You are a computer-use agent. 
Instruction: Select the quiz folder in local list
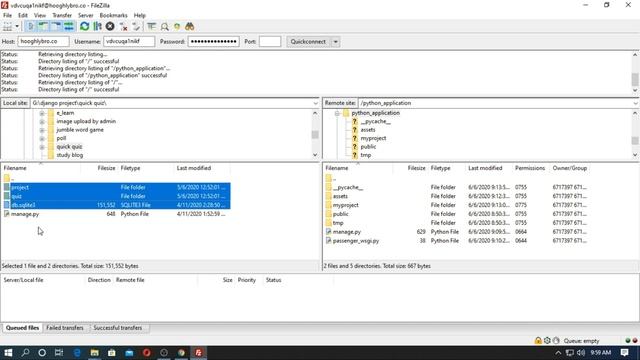coord(116,196)
